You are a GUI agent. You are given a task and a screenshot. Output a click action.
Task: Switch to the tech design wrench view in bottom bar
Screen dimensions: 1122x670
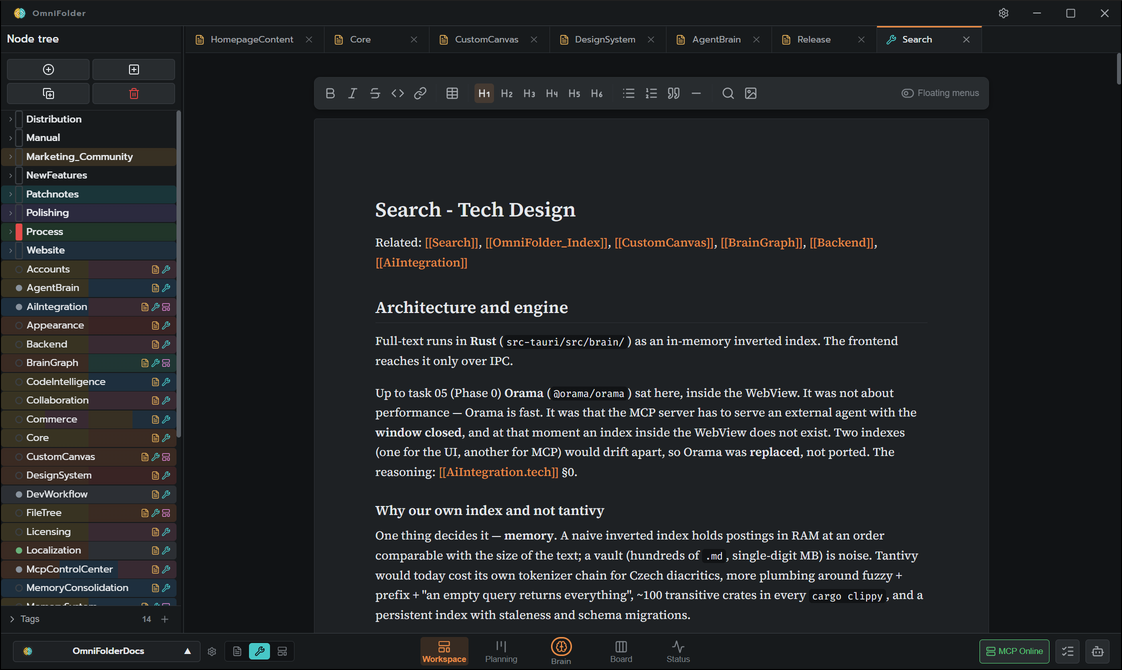pos(260,651)
